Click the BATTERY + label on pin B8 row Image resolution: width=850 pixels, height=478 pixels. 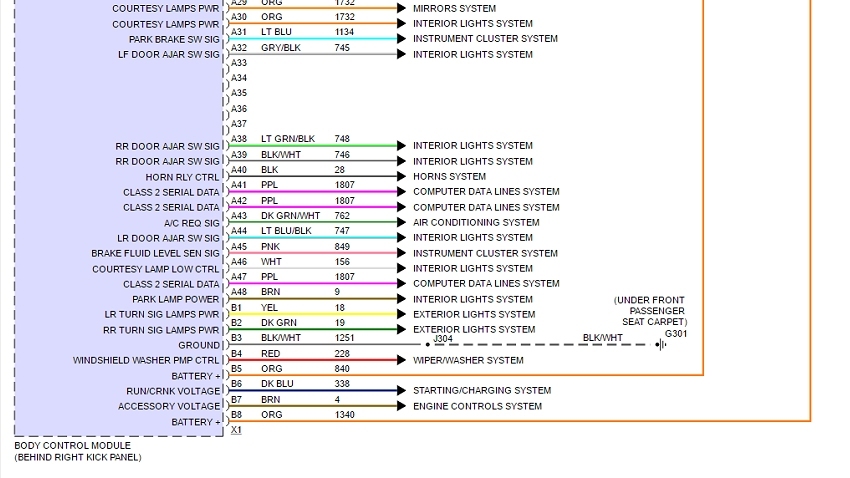click(196, 422)
